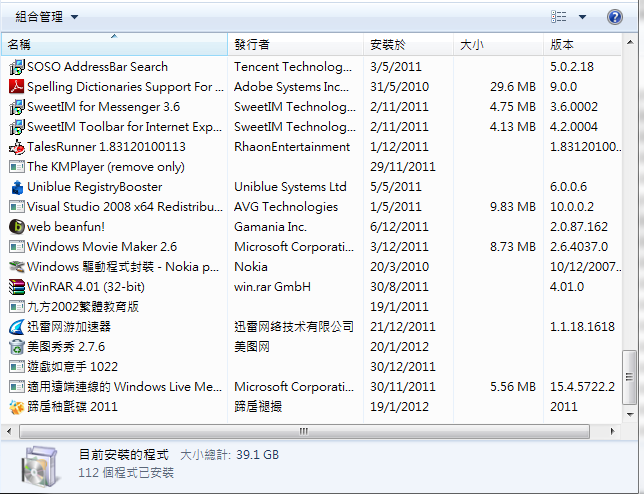644x494 pixels.
Task: Select the SweetIM Toolbar for Internet Explorer icon
Action: [x=17, y=127]
